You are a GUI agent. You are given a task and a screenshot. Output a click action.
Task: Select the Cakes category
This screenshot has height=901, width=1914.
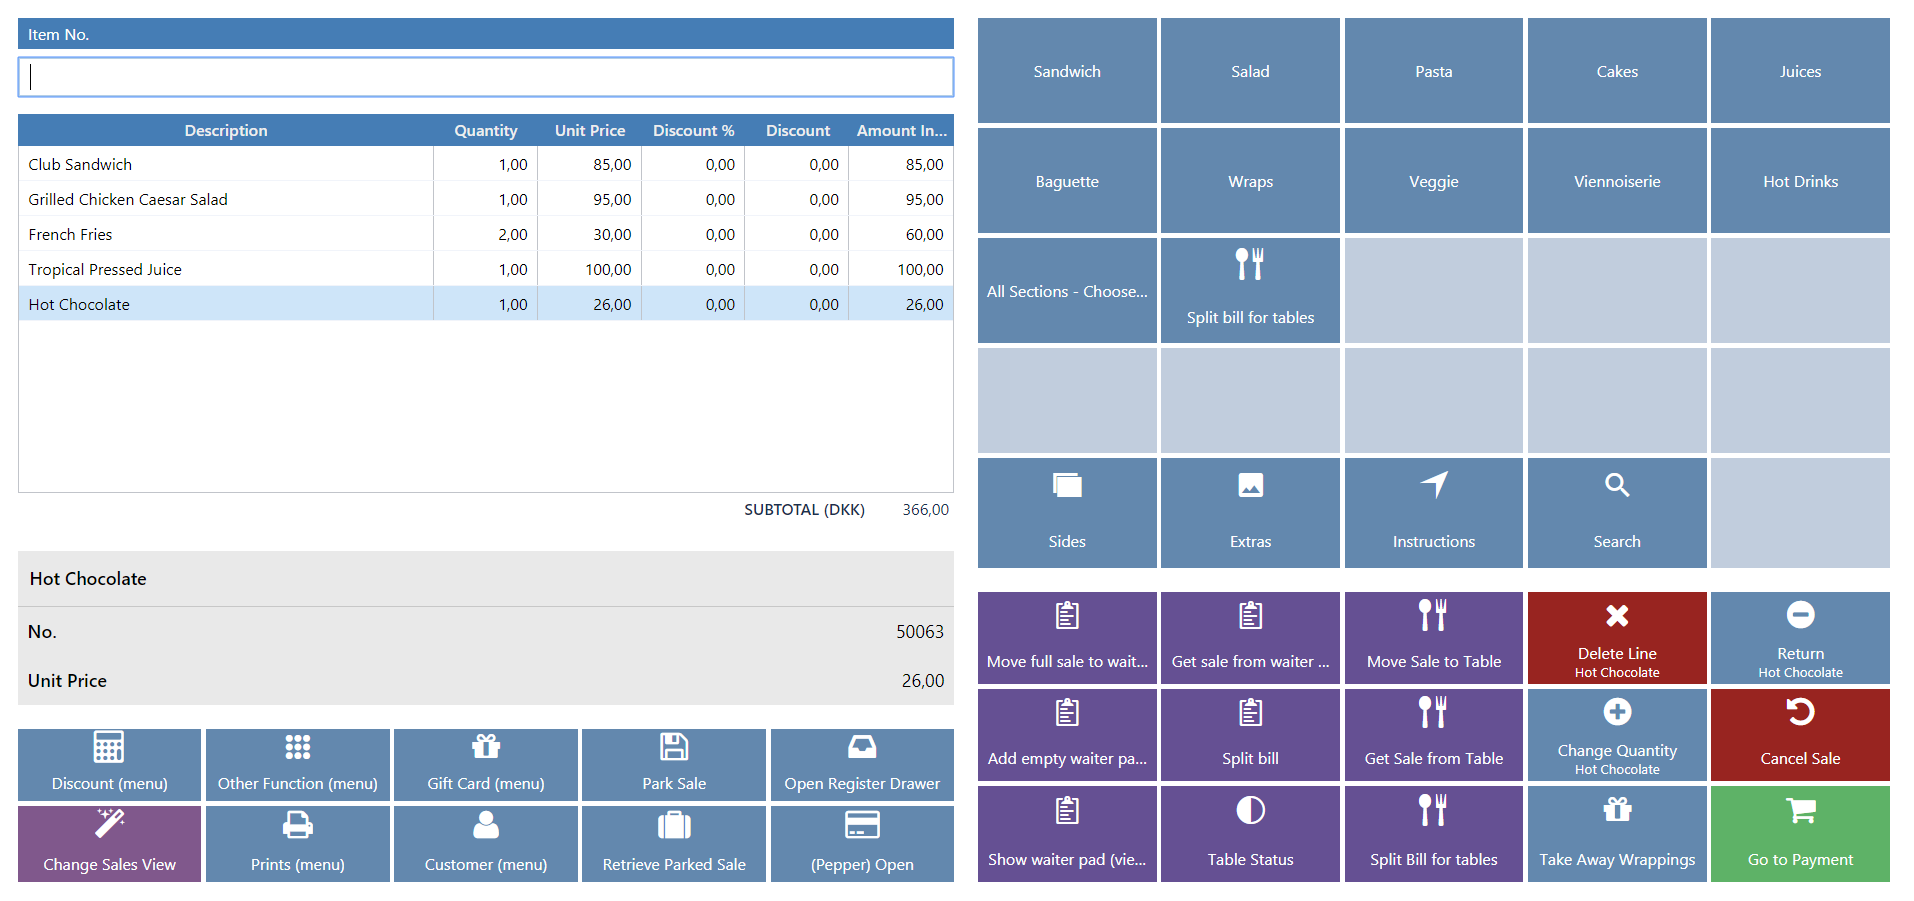coord(1617,71)
